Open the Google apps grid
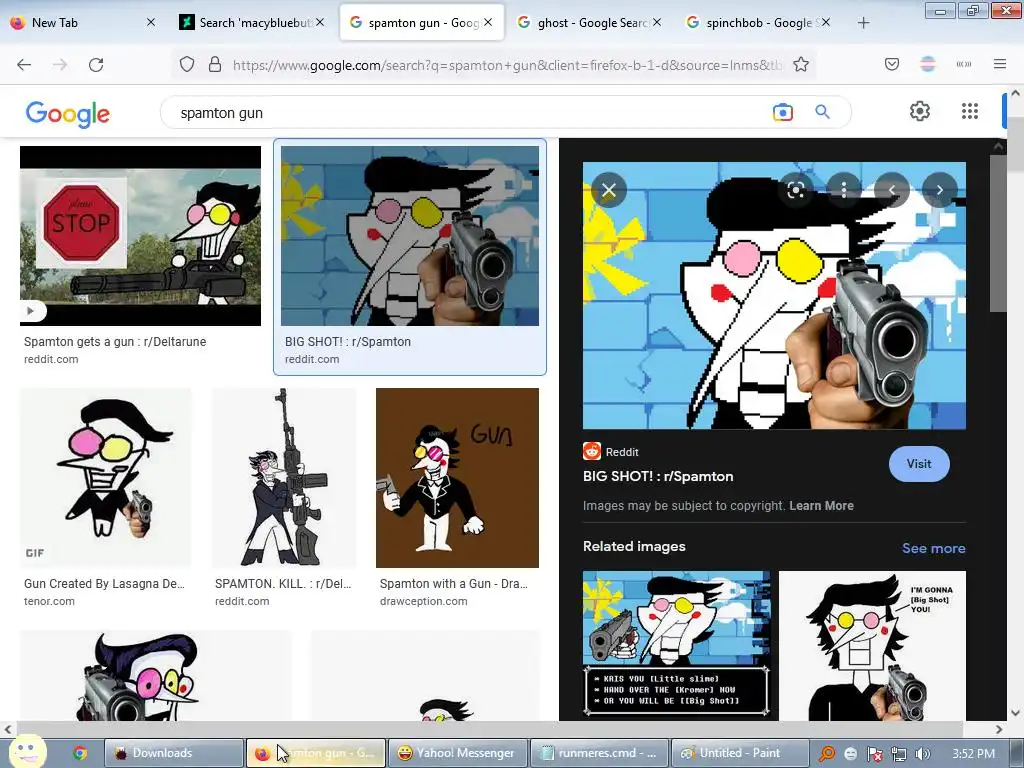The height and width of the screenshot is (768, 1024). click(x=970, y=111)
